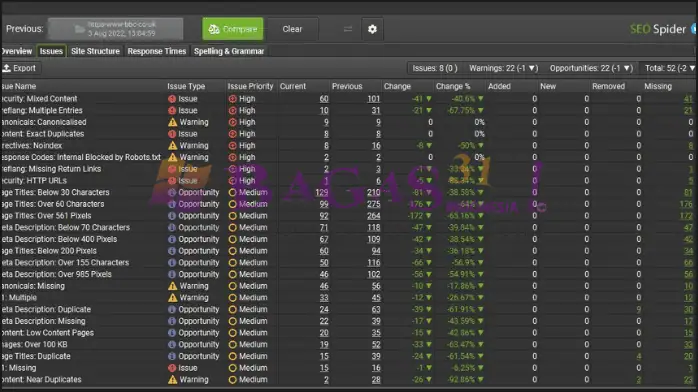Sort by the Change % column header
This screenshot has width=698, height=392.
pos(453,86)
